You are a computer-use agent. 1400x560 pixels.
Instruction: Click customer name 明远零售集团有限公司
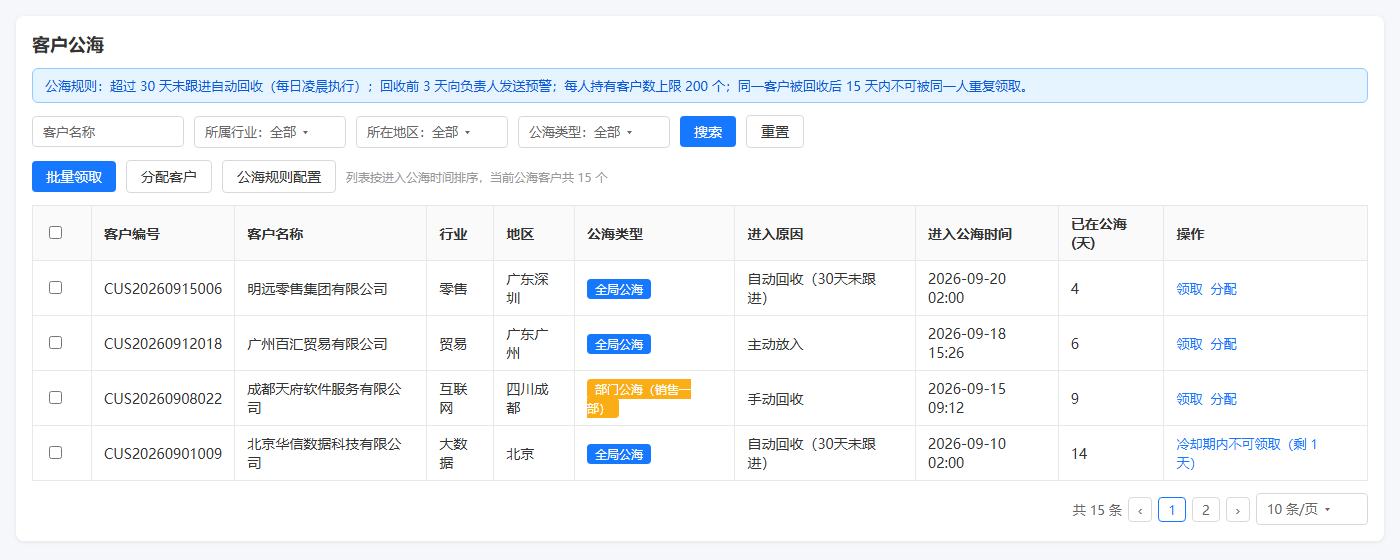[317, 289]
